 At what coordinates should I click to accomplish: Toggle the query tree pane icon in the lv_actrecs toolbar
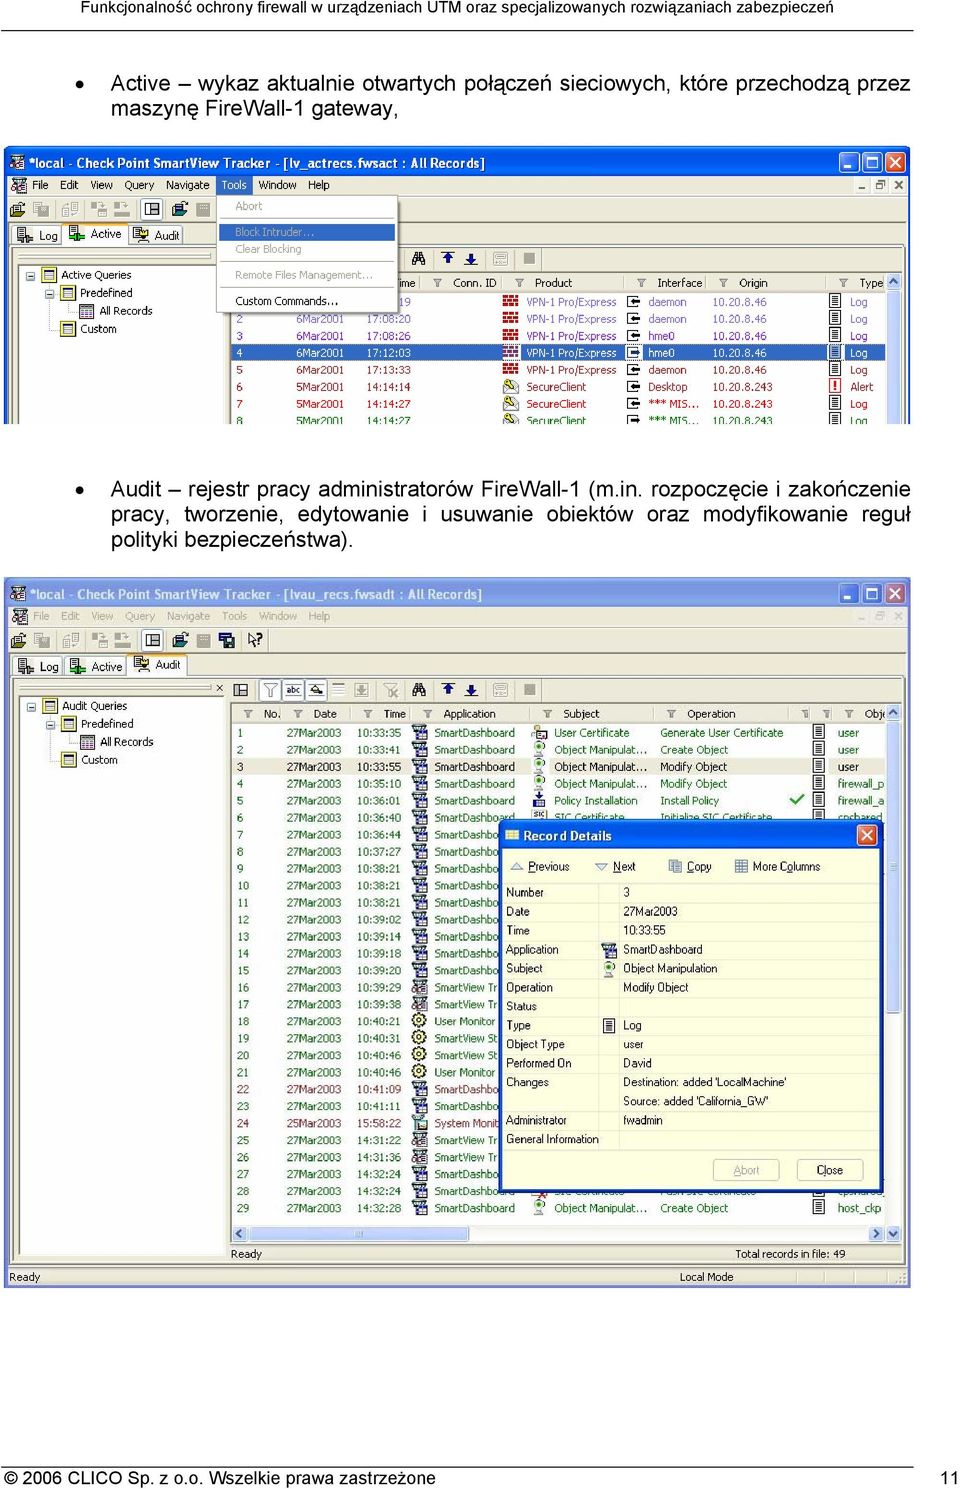(152, 209)
